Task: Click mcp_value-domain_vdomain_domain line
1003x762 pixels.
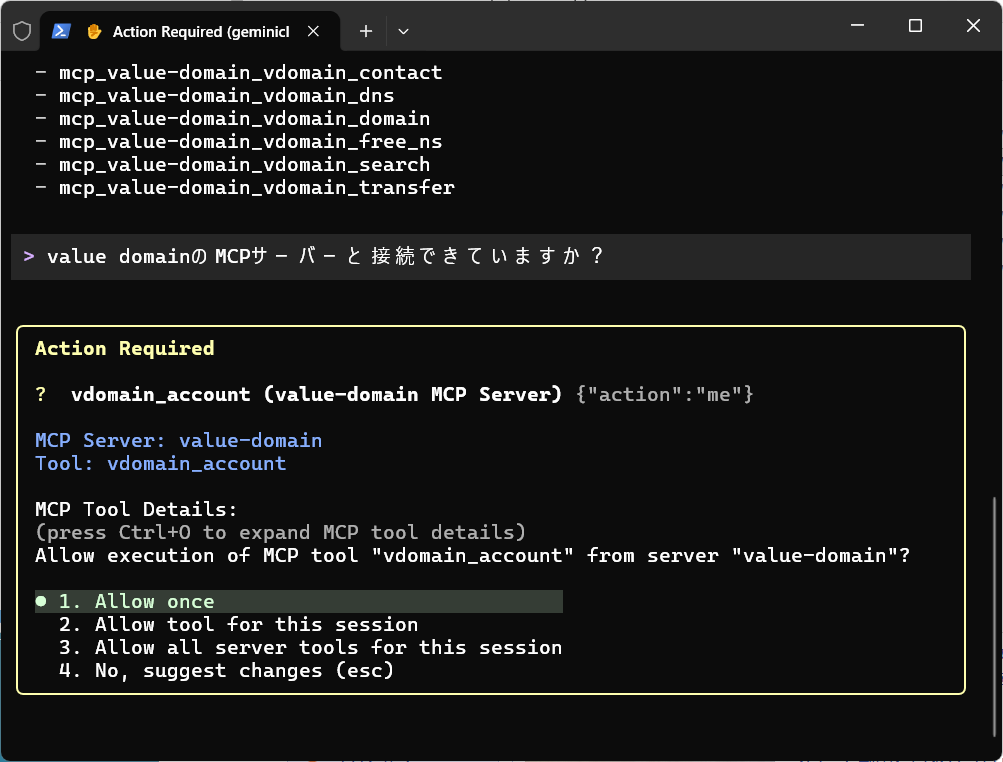Action: (x=244, y=118)
